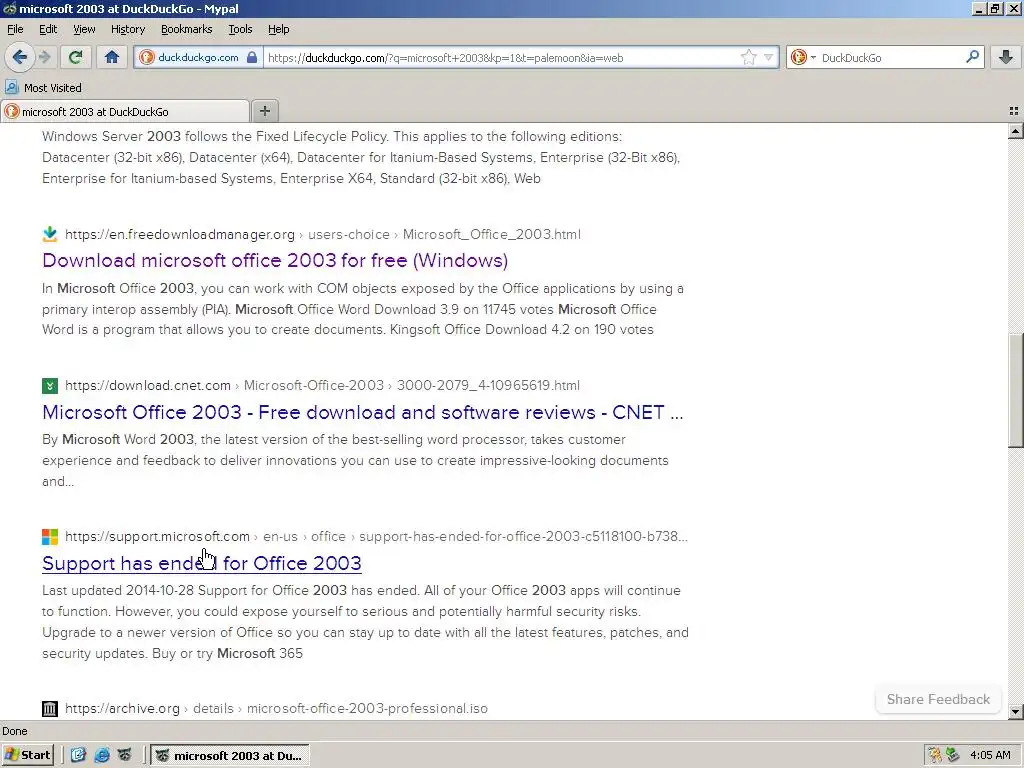Open the History menu
The height and width of the screenshot is (768, 1024).
127,29
